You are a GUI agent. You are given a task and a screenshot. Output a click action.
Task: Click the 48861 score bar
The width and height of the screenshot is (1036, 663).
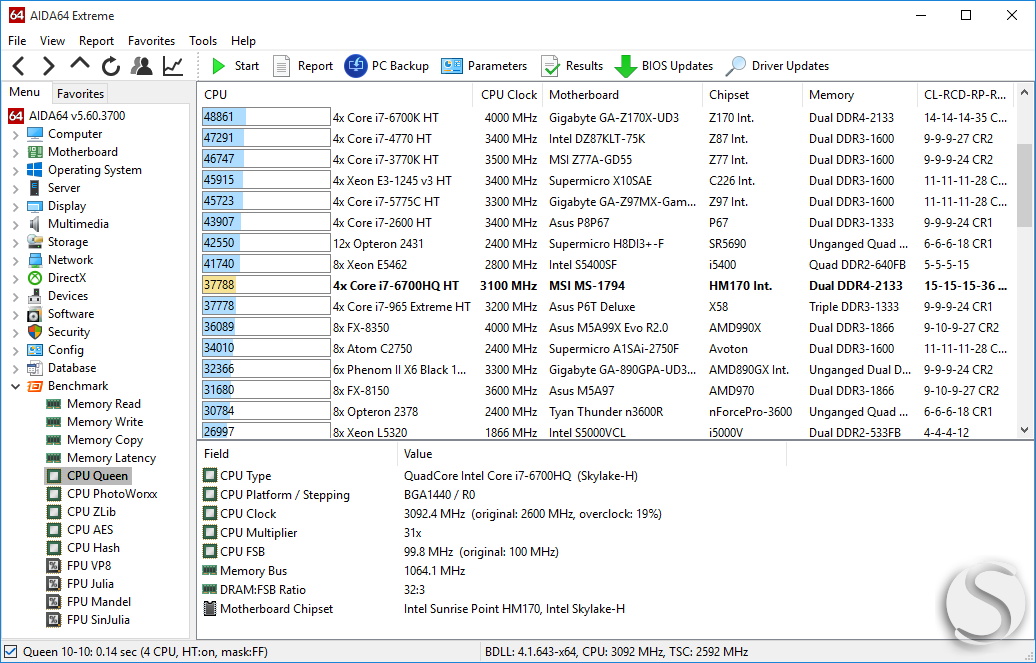pos(266,117)
